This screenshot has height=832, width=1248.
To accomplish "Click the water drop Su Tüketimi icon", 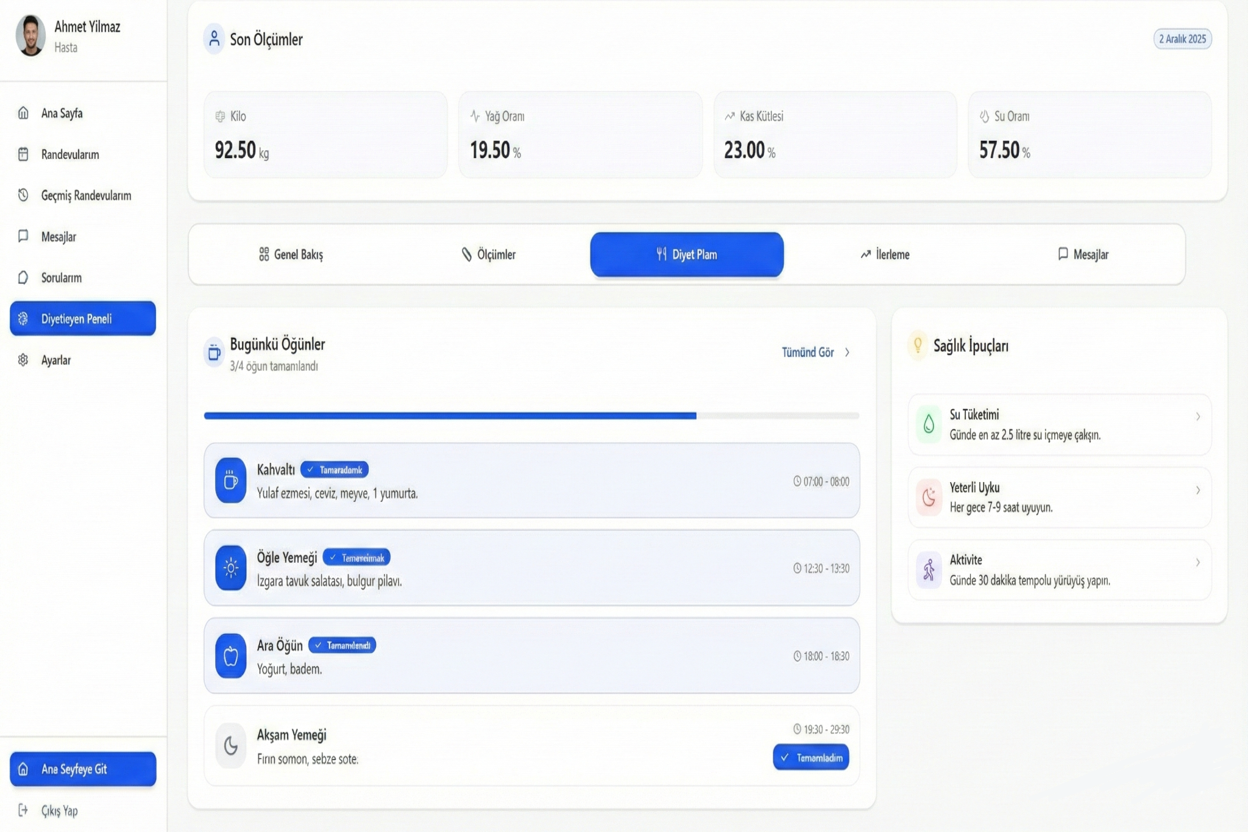I will (929, 425).
